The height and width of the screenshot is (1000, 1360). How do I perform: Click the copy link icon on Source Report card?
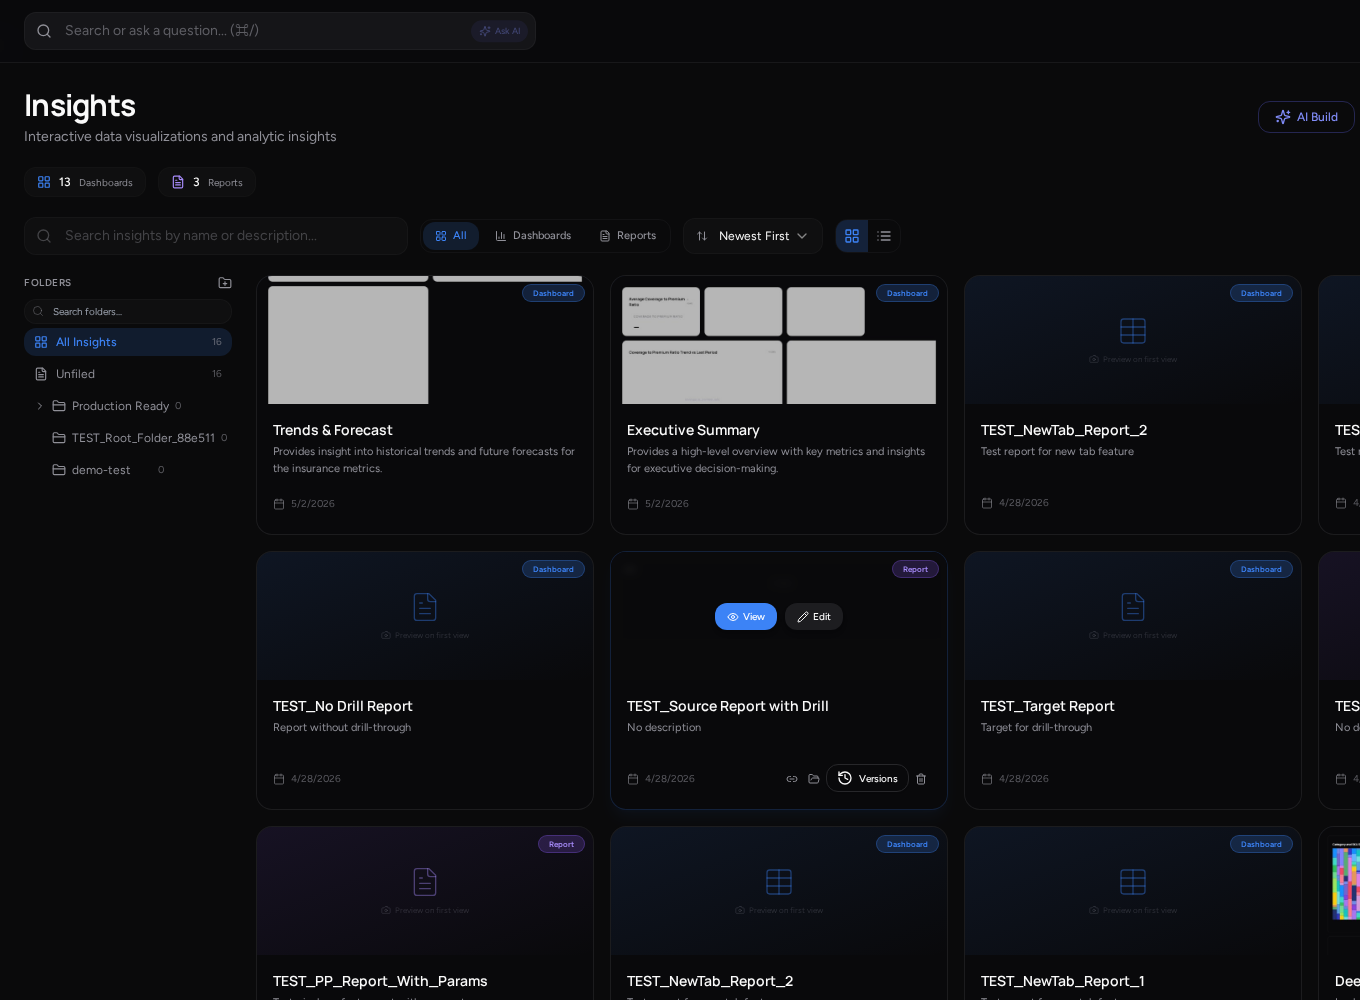pyautogui.click(x=792, y=779)
